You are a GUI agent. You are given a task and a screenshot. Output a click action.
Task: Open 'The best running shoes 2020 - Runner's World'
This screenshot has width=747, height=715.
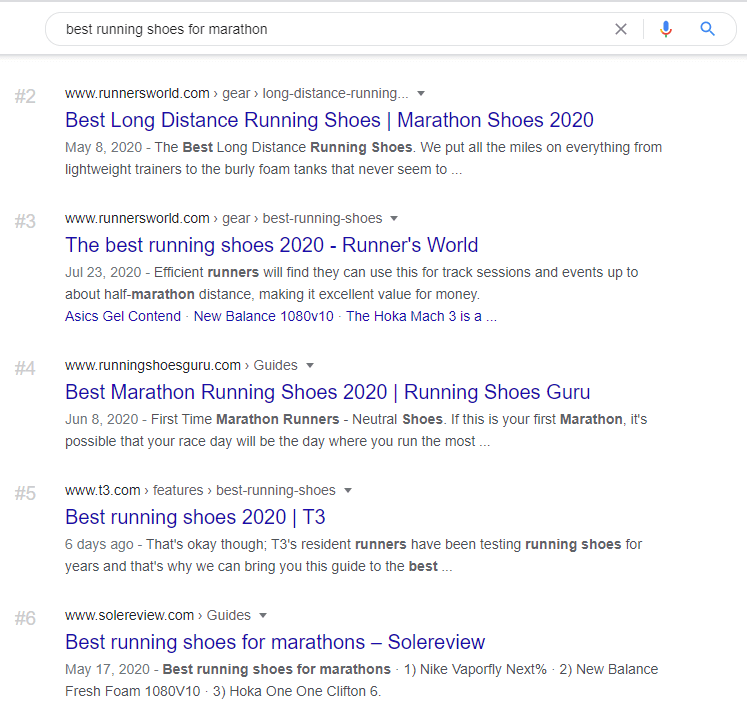tap(272, 245)
